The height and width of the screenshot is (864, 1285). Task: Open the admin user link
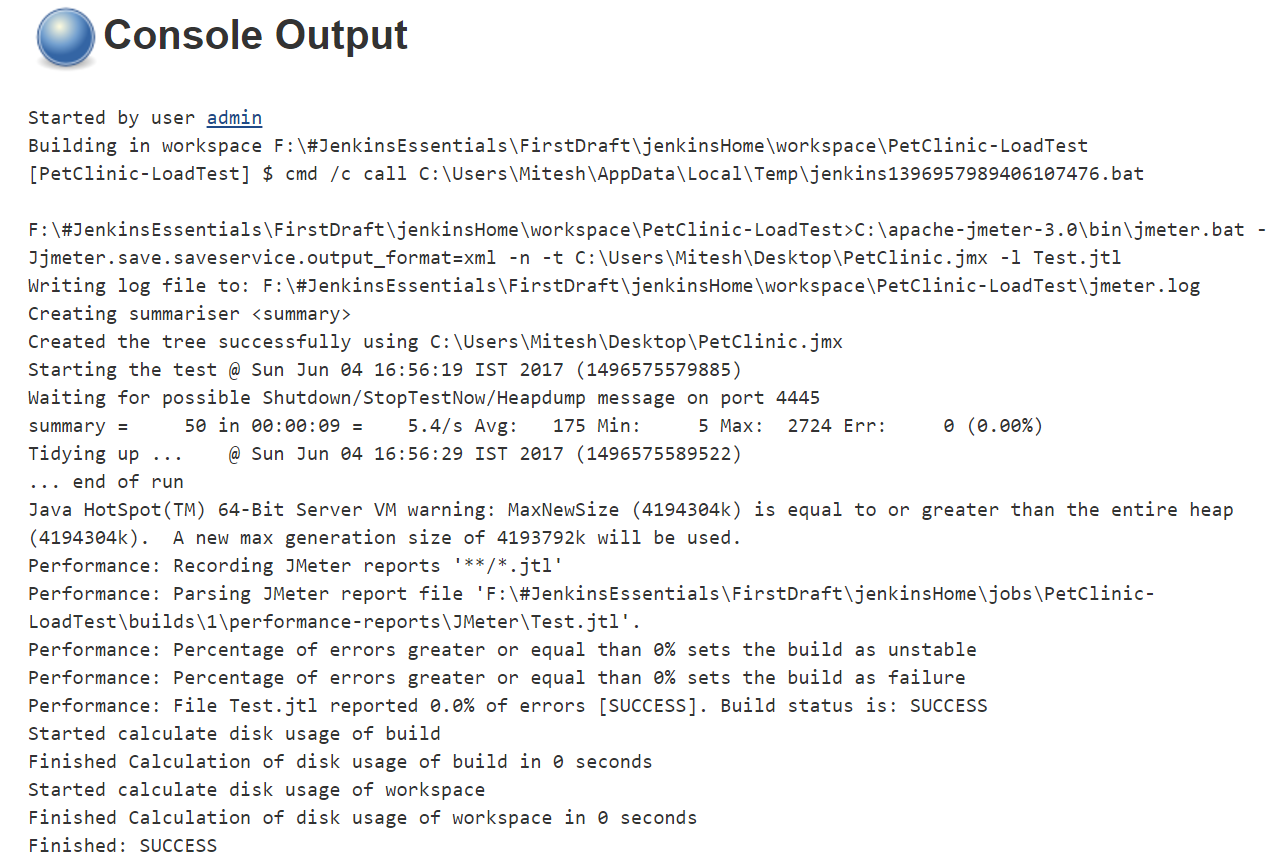(x=234, y=118)
